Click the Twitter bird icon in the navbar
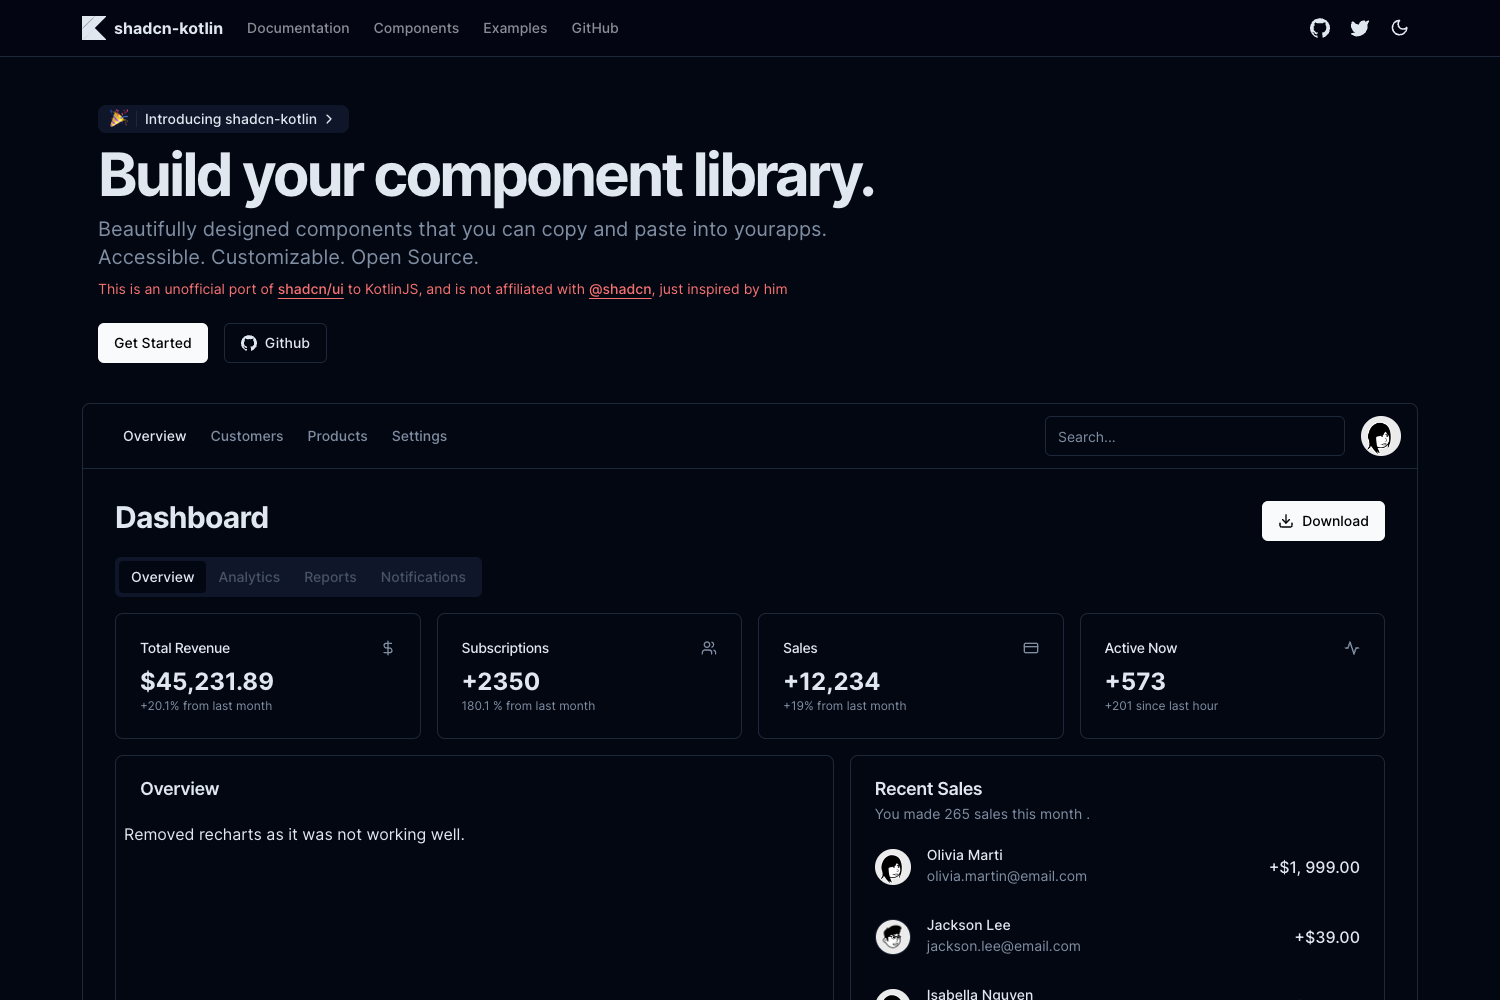The image size is (1500, 1000). click(x=1359, y=28)
